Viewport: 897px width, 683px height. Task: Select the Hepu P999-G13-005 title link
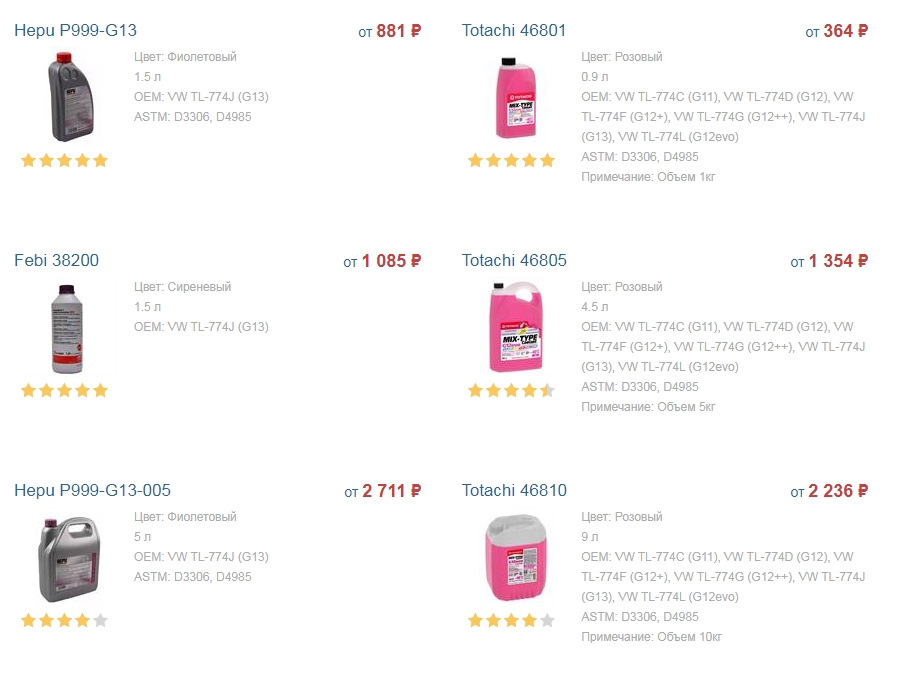92,491
